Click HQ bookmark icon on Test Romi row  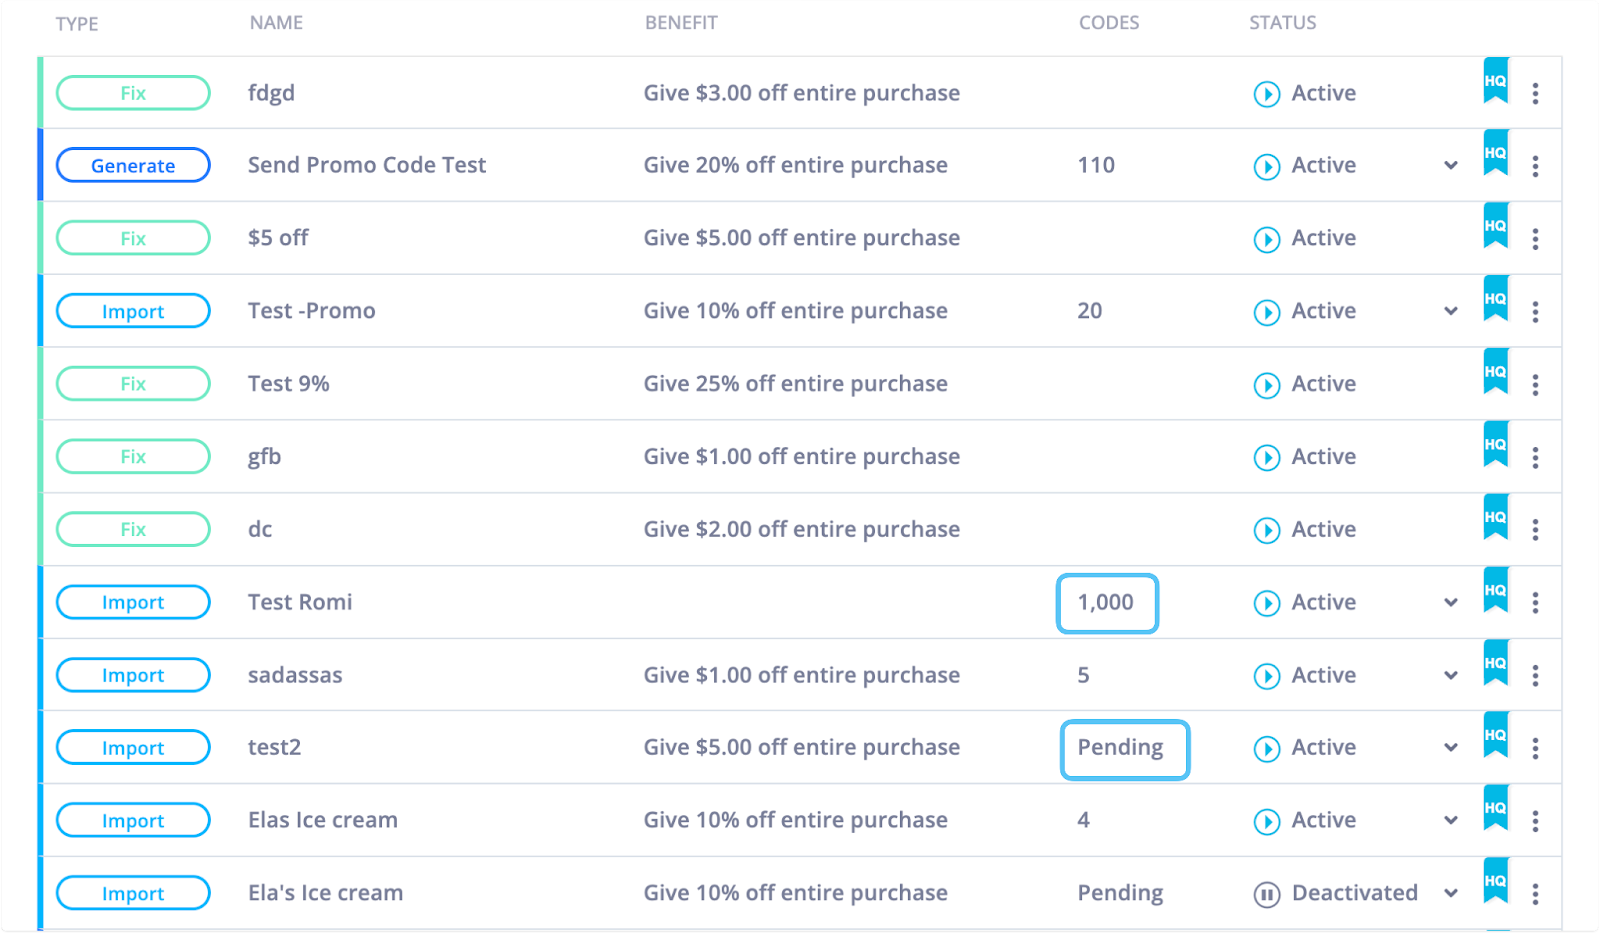tap(1495, 590)
